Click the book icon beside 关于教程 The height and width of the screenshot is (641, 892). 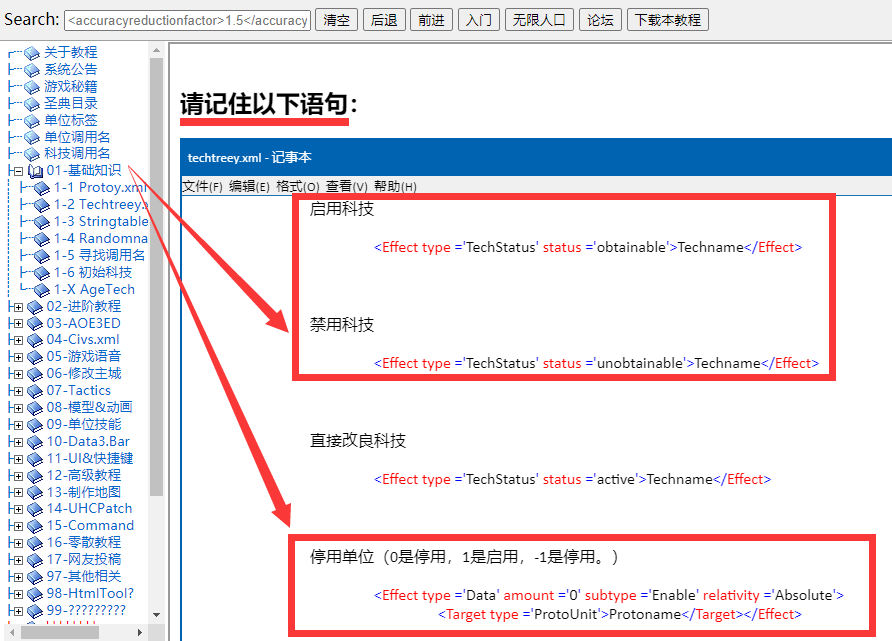[32, 53]
